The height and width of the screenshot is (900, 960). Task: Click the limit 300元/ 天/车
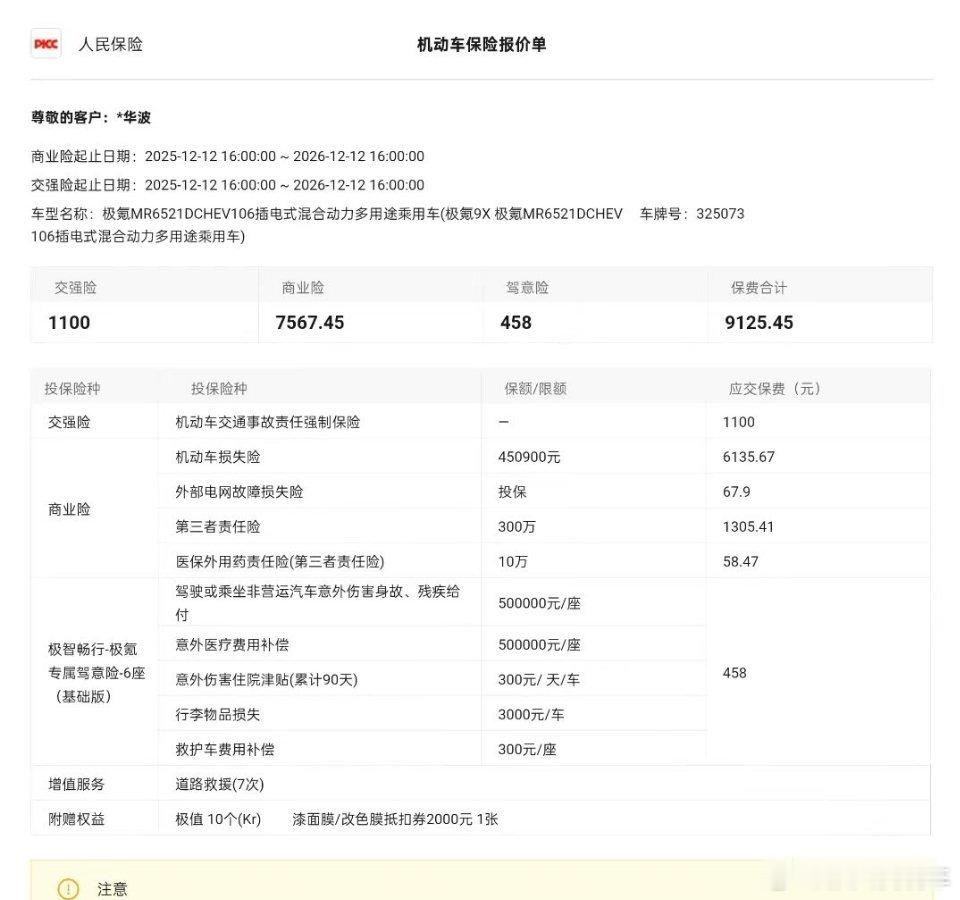tap(539, 680)
